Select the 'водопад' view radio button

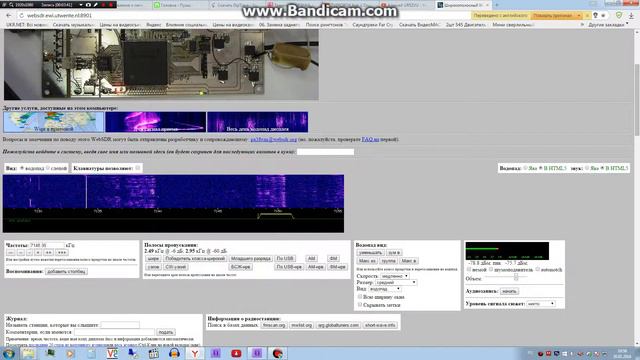[x=22, y=168]
